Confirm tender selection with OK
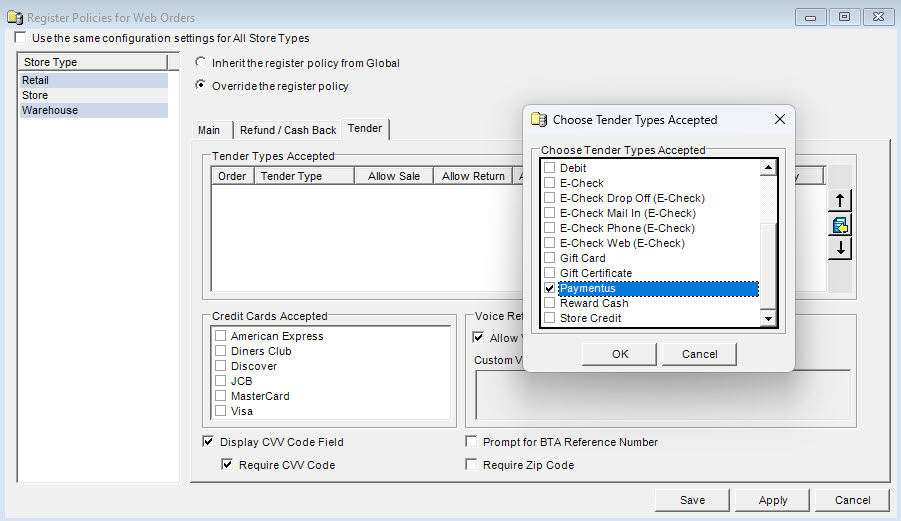 (x=619, y=354)
